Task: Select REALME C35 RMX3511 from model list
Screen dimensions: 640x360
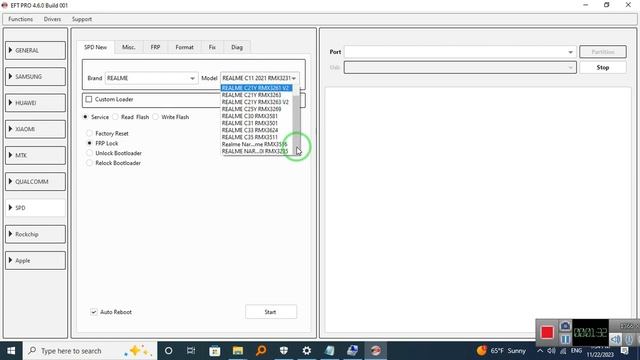Action: point(257,137)
